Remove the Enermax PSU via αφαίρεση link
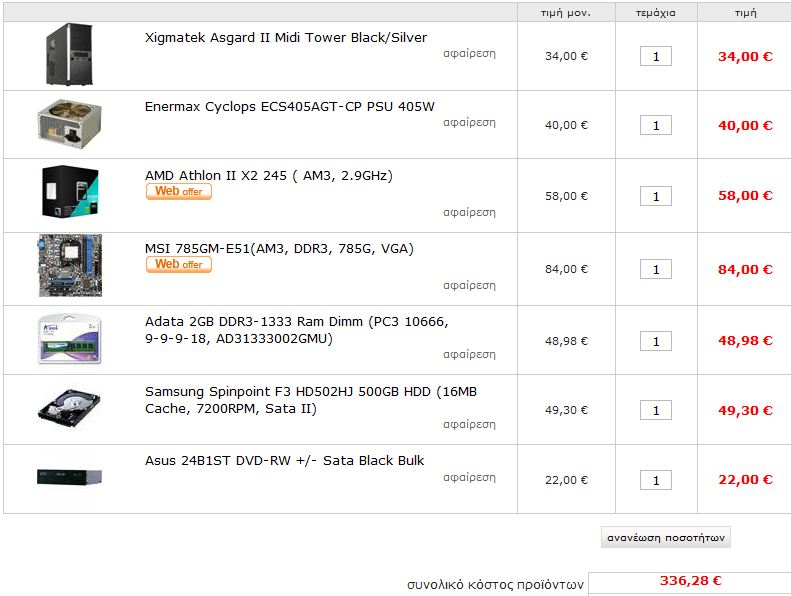 point(469,123)
